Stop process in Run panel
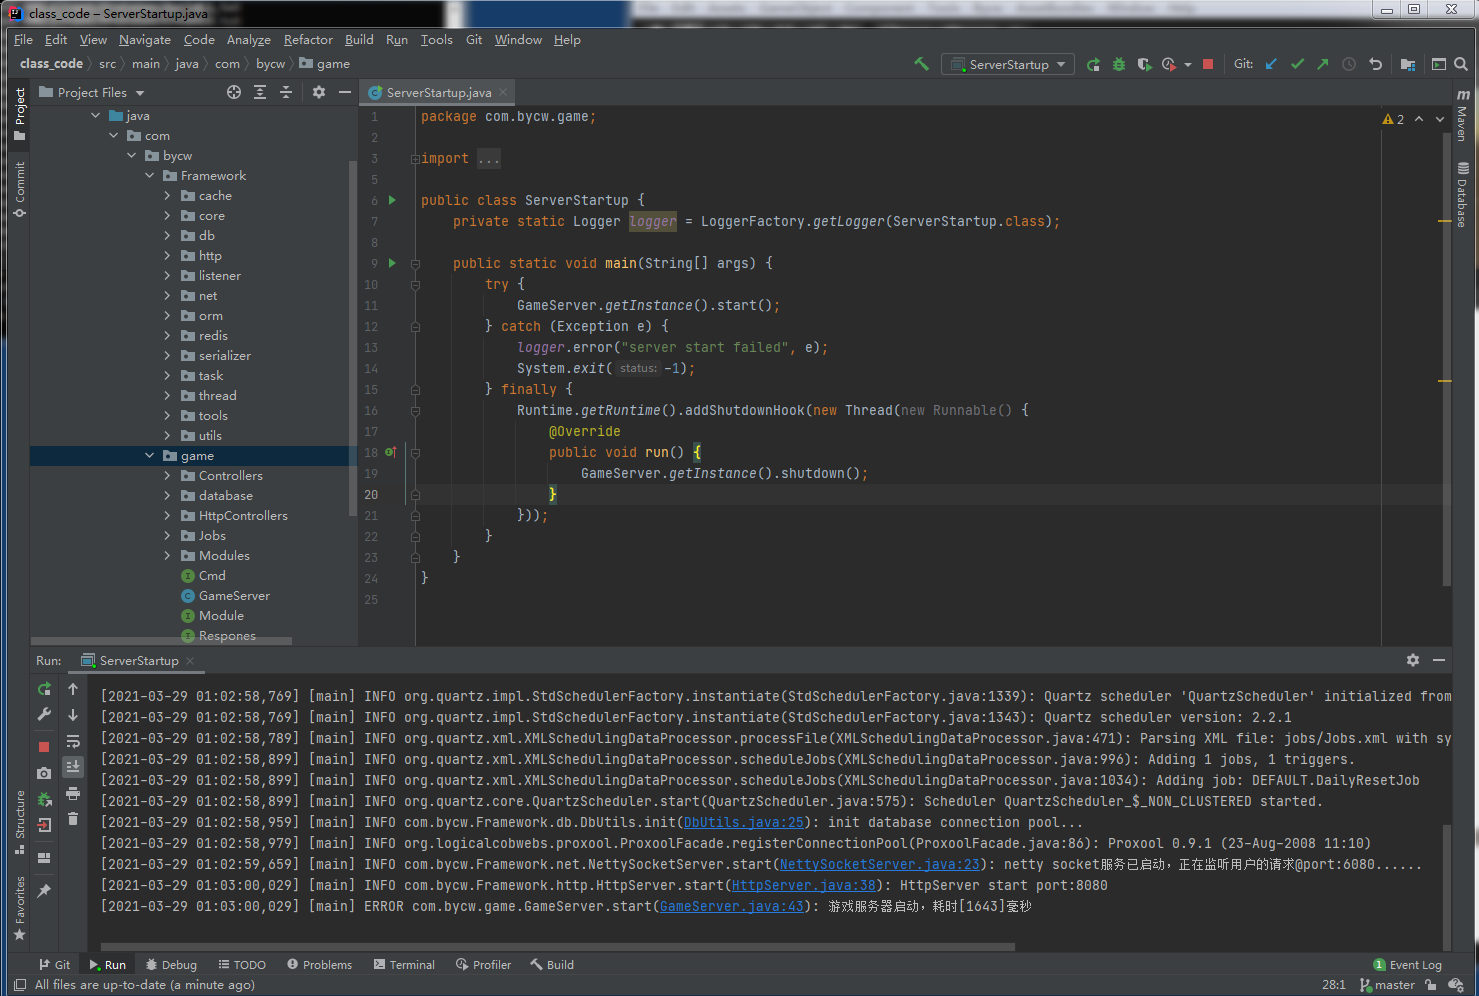Image resolution: width=1479 pixels, height=996 pixels. coord(44,746)
